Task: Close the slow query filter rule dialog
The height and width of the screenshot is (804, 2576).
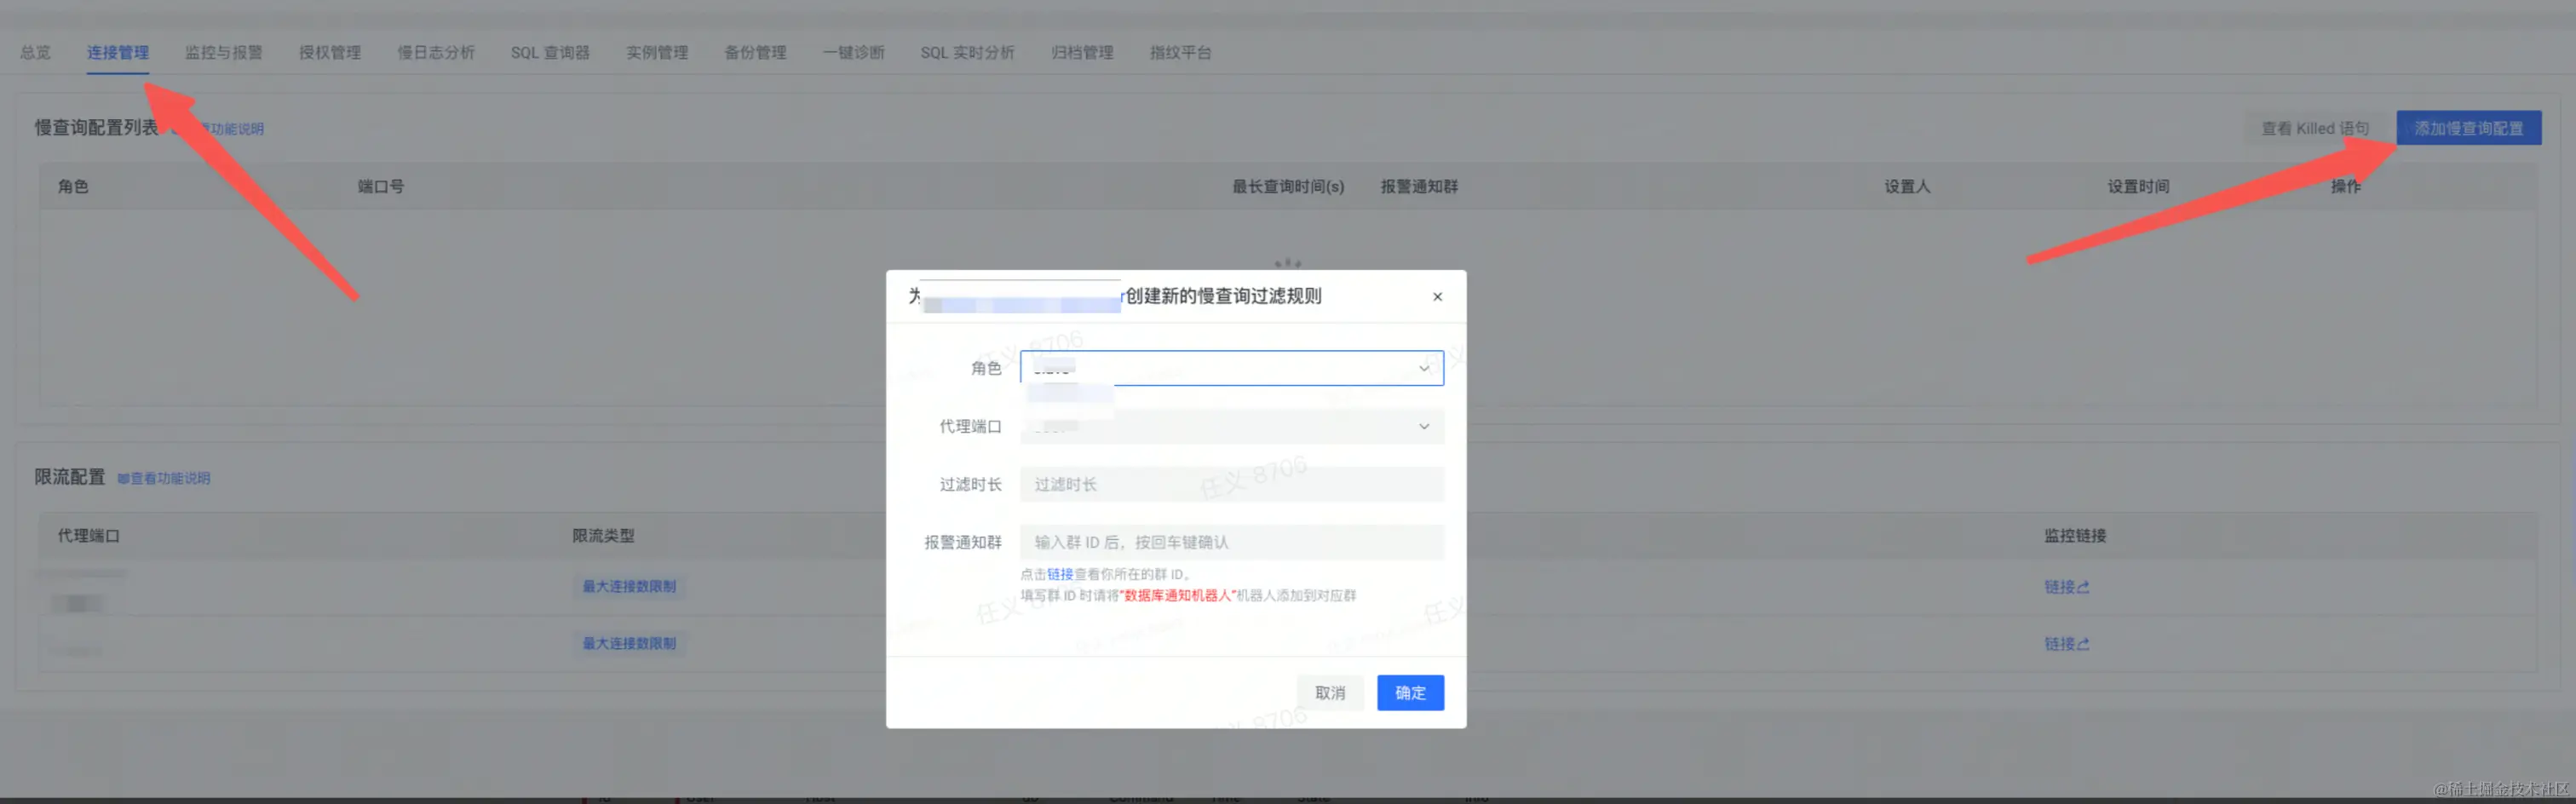Action: pyautogui.click(x=1437, y=296)
